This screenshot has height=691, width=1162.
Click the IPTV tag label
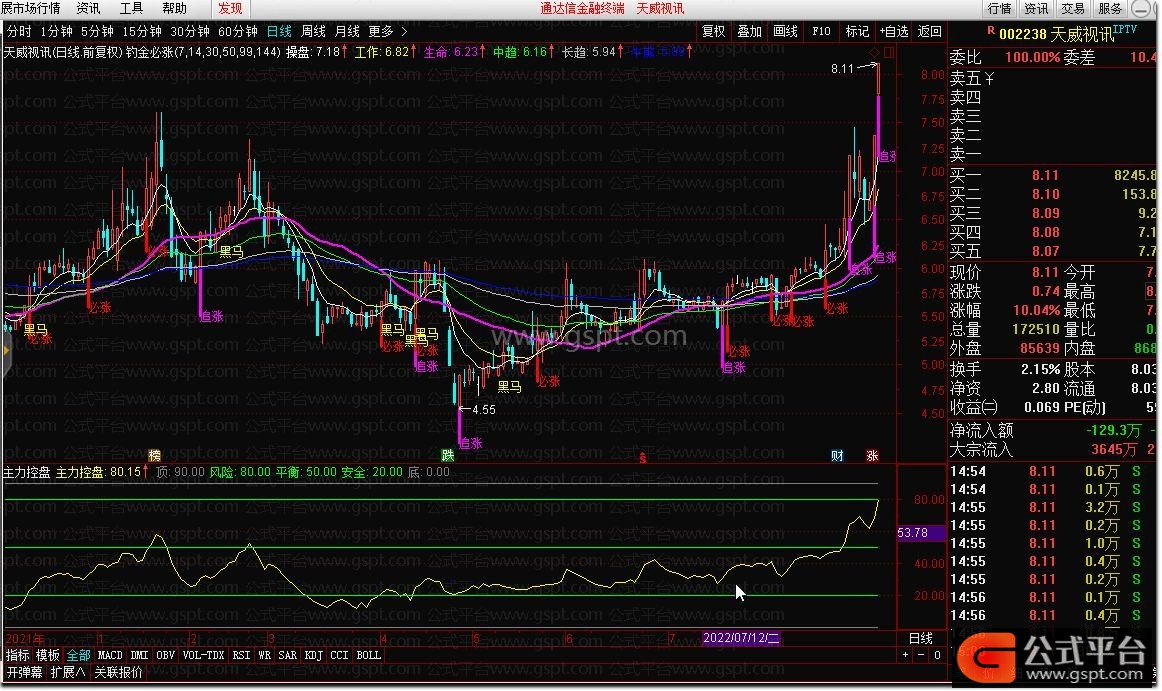pos(1124,29)
